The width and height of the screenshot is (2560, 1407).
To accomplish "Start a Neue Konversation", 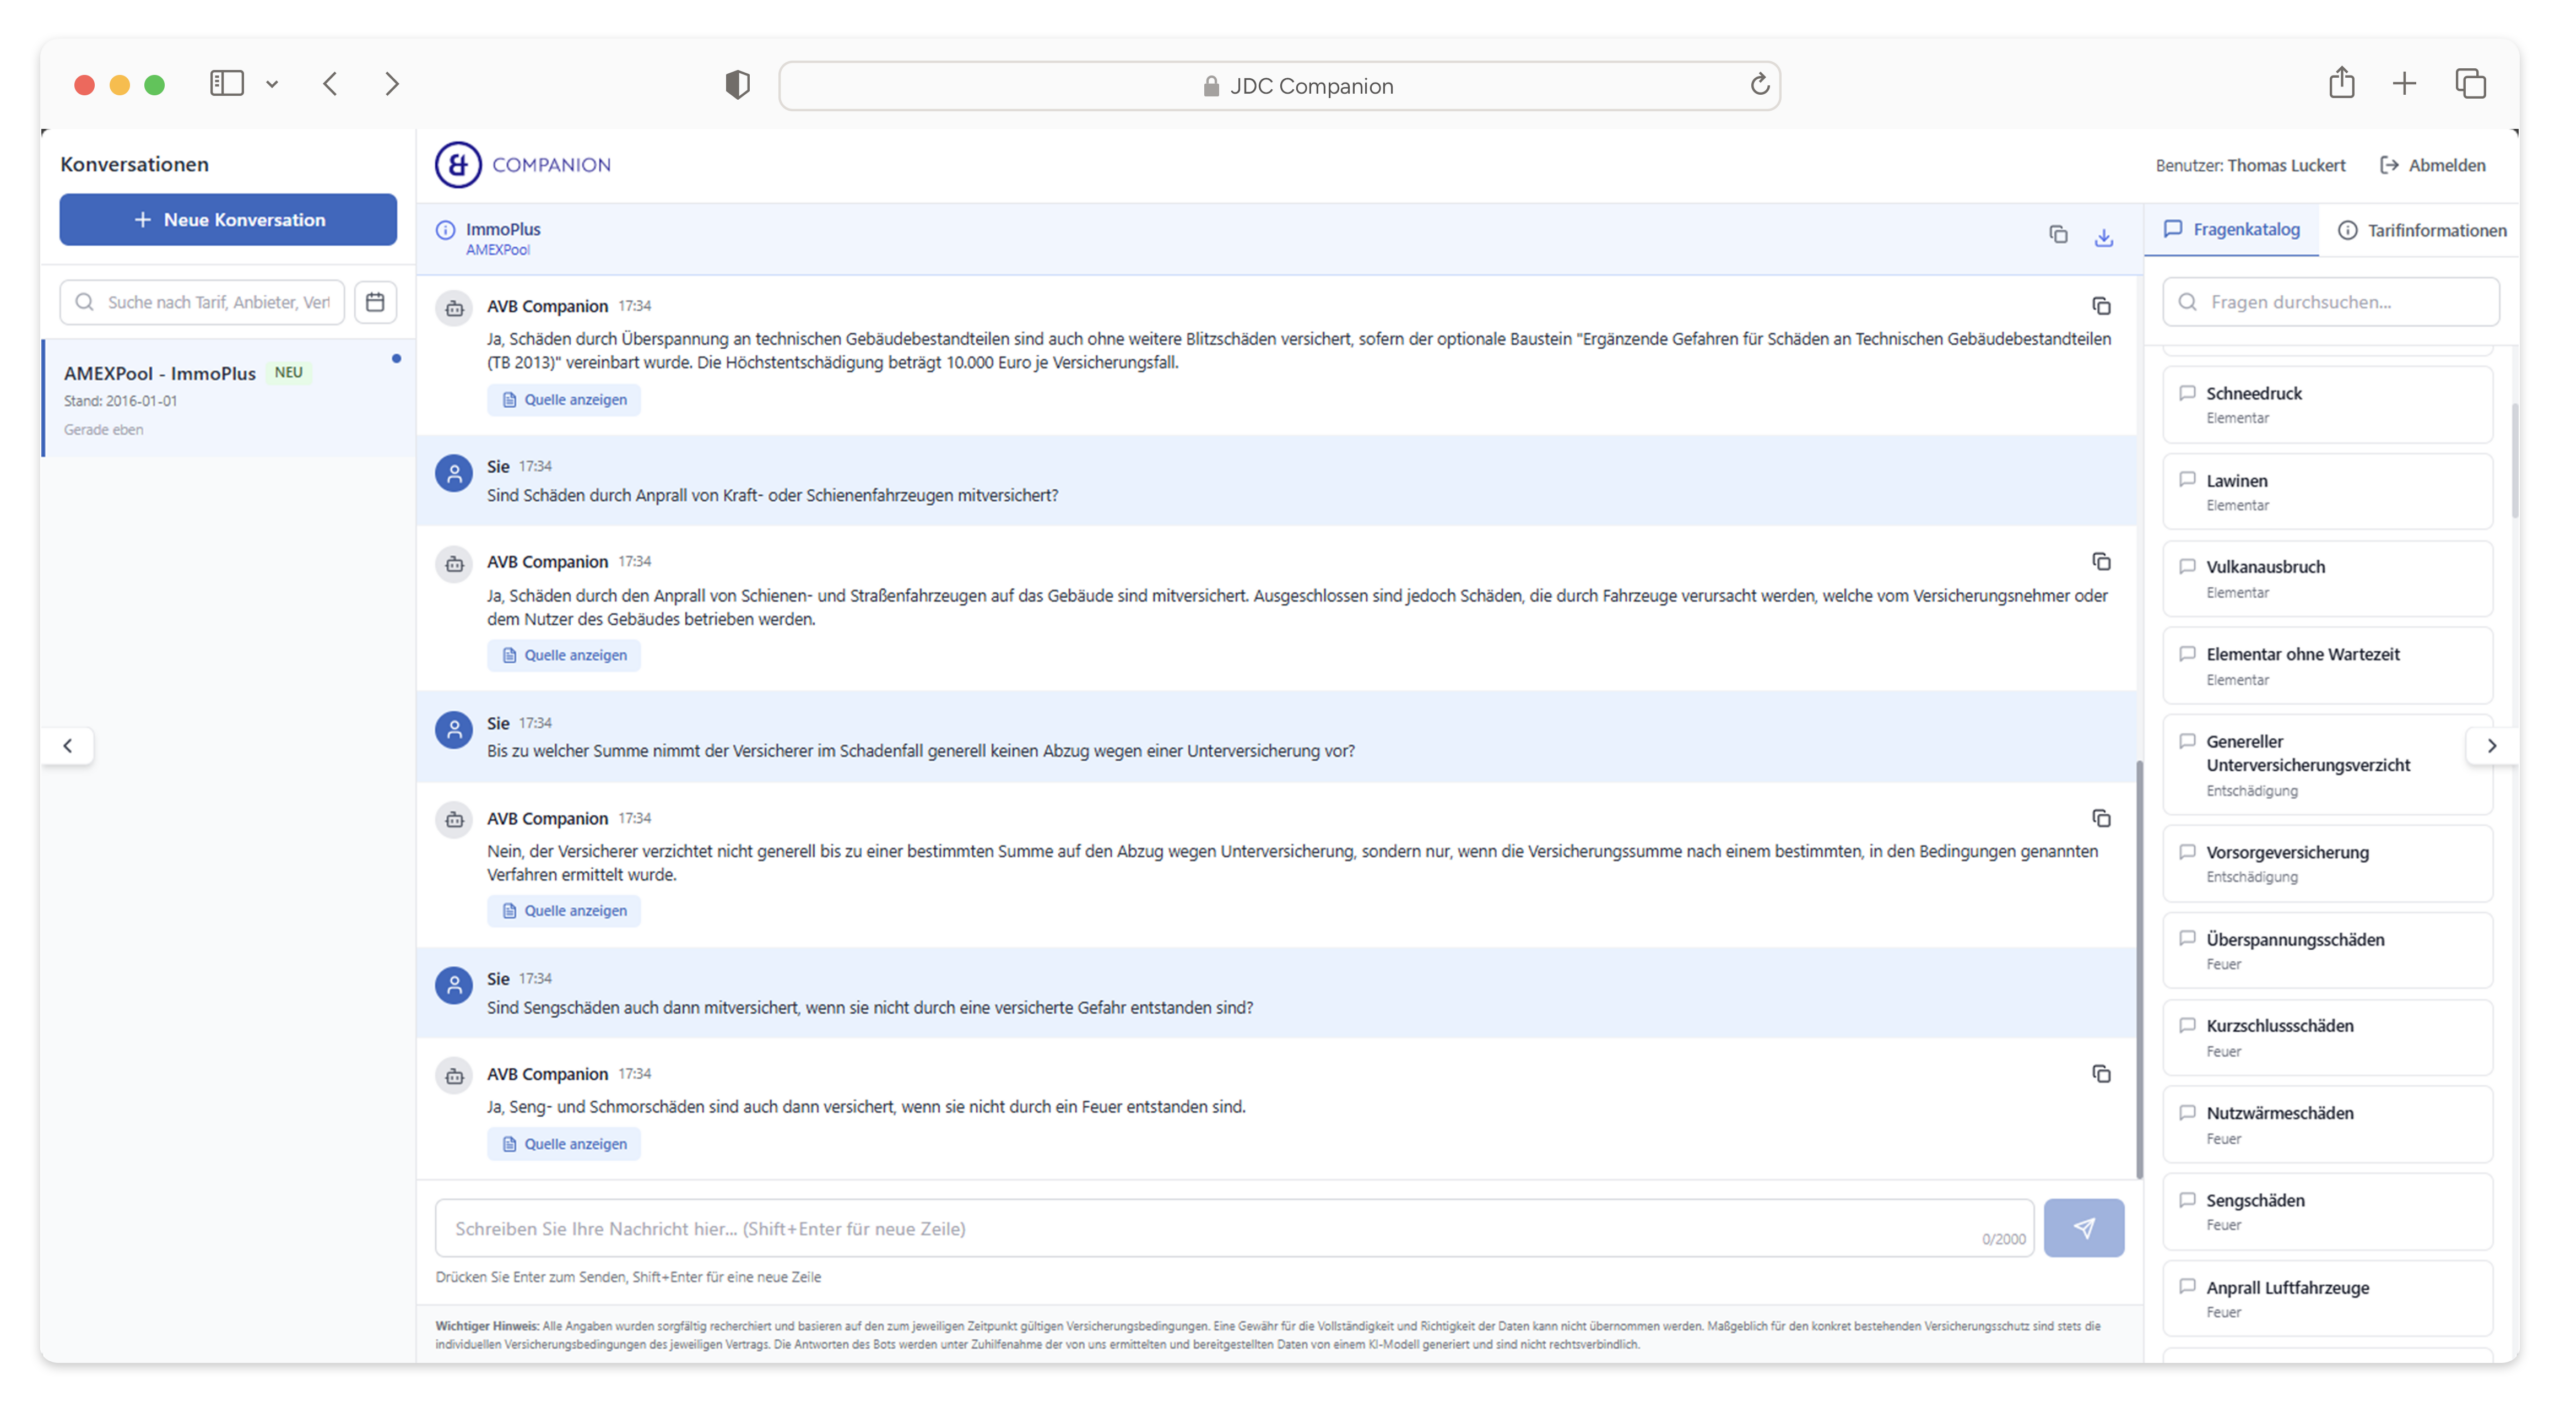I will coord(228,220).
